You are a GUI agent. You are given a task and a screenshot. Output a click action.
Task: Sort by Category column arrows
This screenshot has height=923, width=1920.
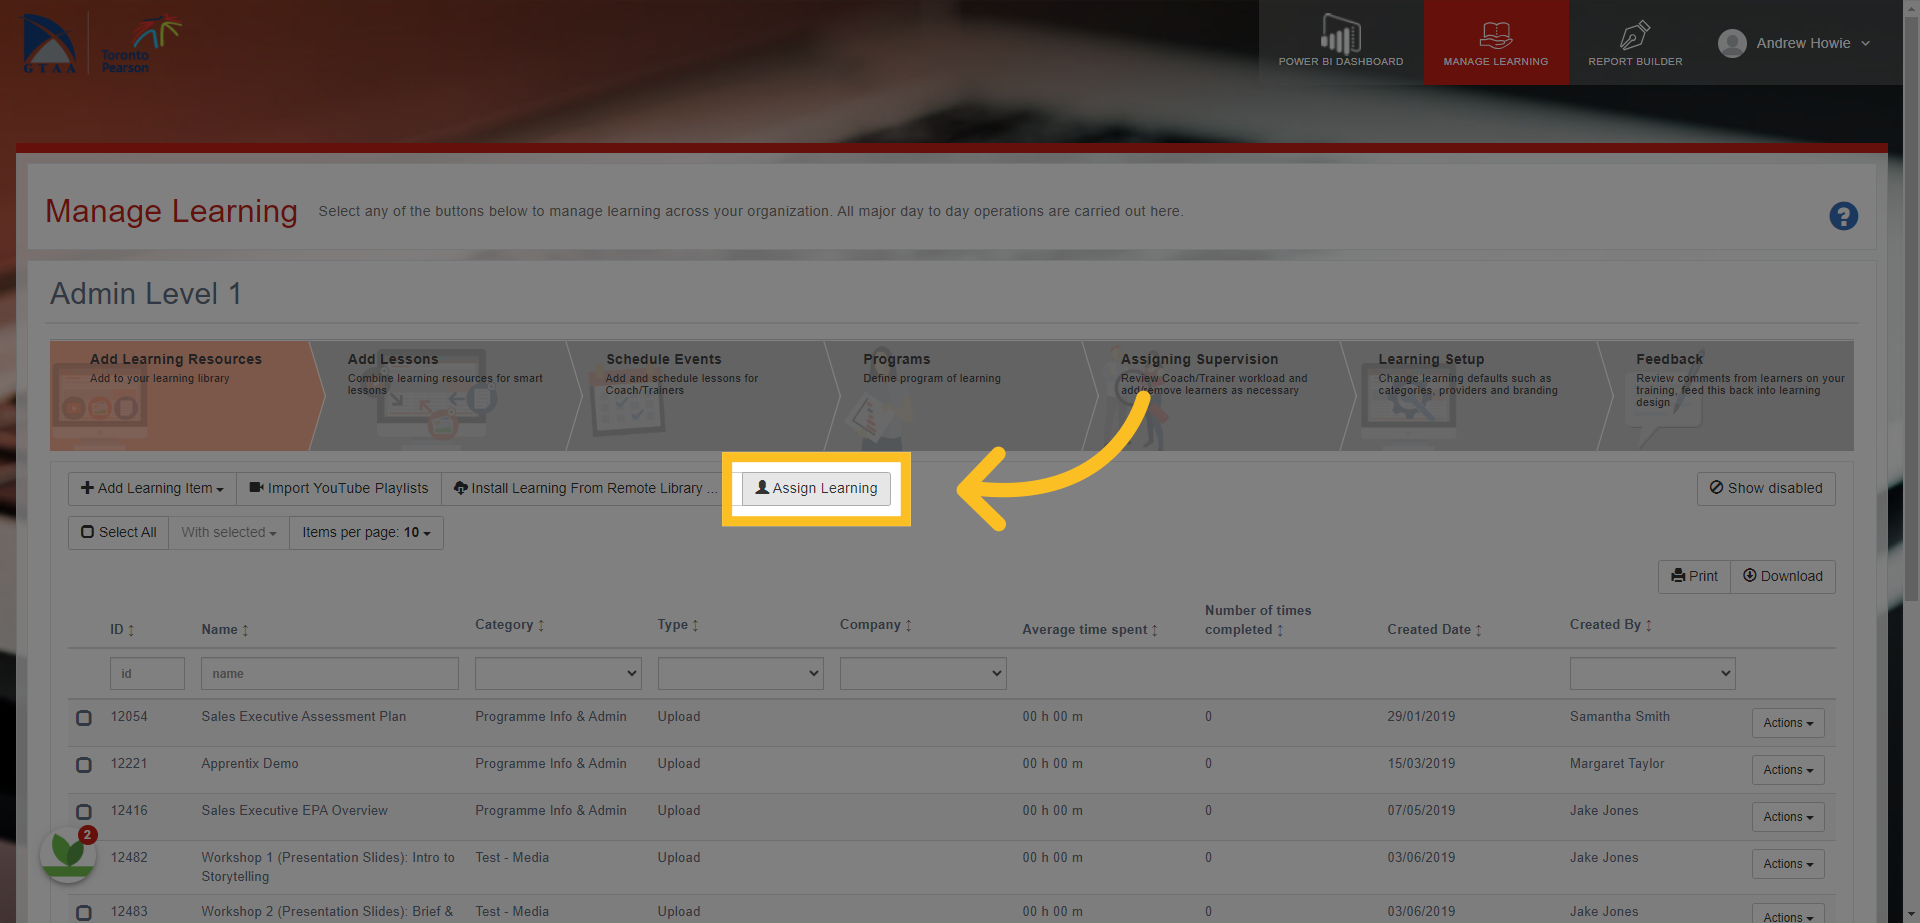click(541, 625)
